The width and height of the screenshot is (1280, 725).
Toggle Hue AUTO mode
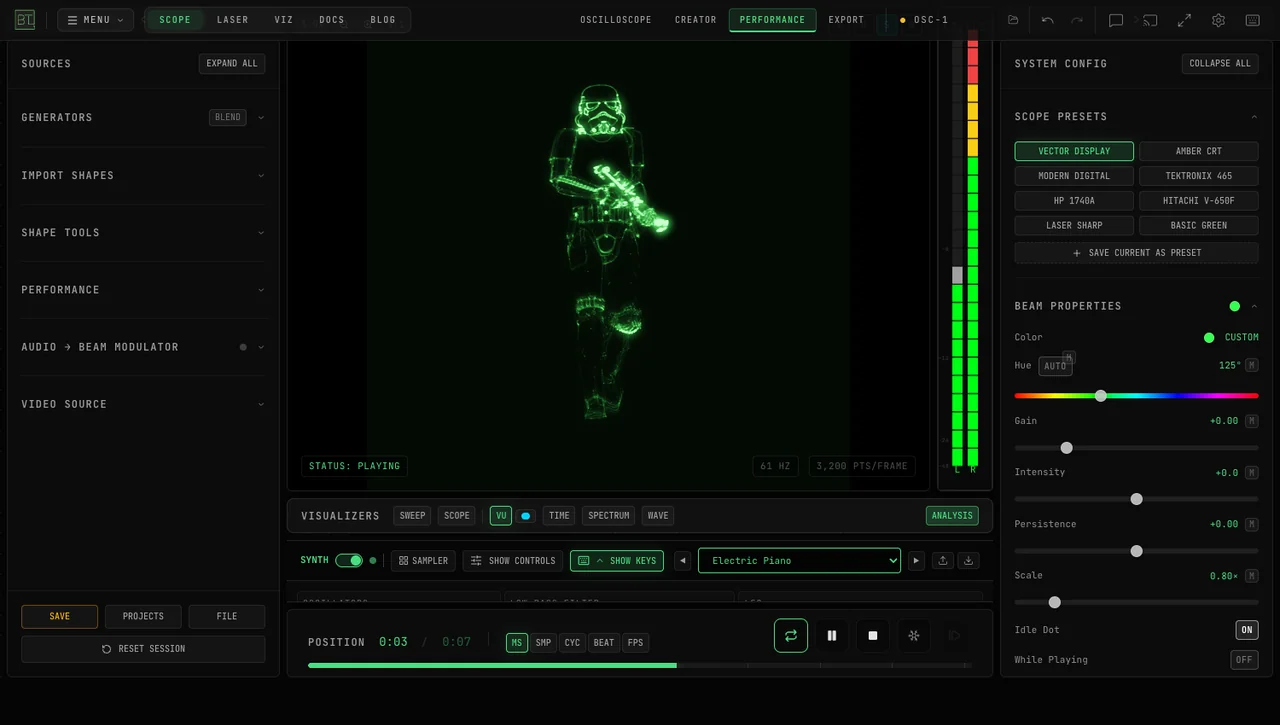[x=1055, y=366]
